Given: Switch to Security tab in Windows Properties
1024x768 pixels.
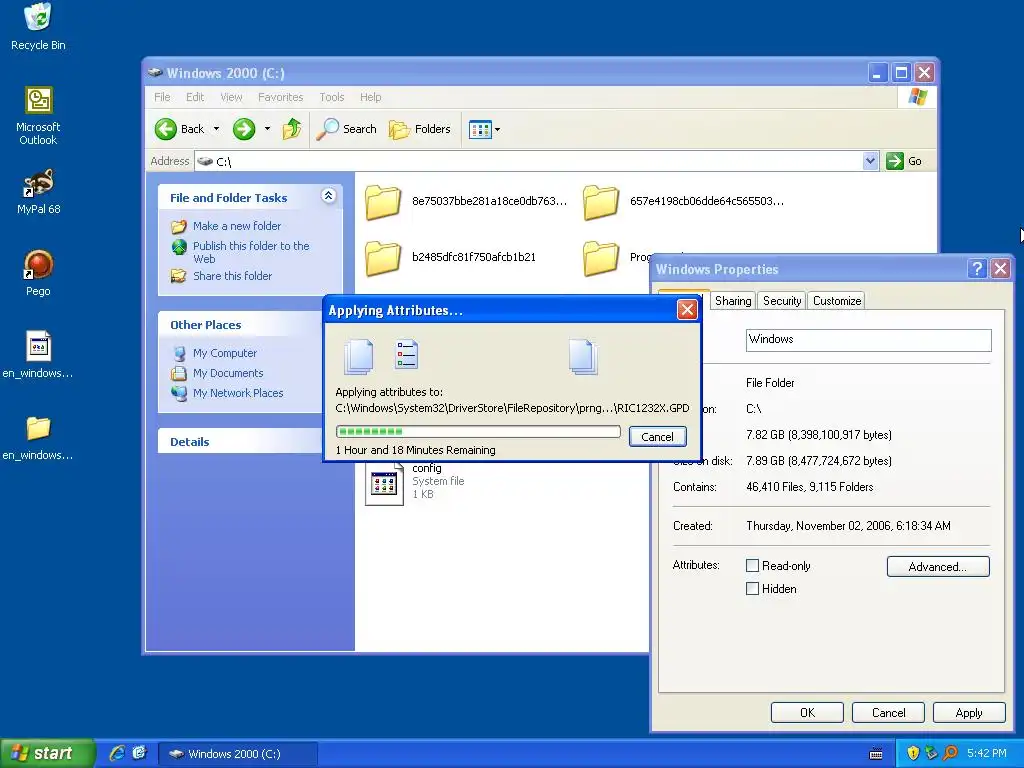Looking at the screenshot, I should click(x=782, y=300).
